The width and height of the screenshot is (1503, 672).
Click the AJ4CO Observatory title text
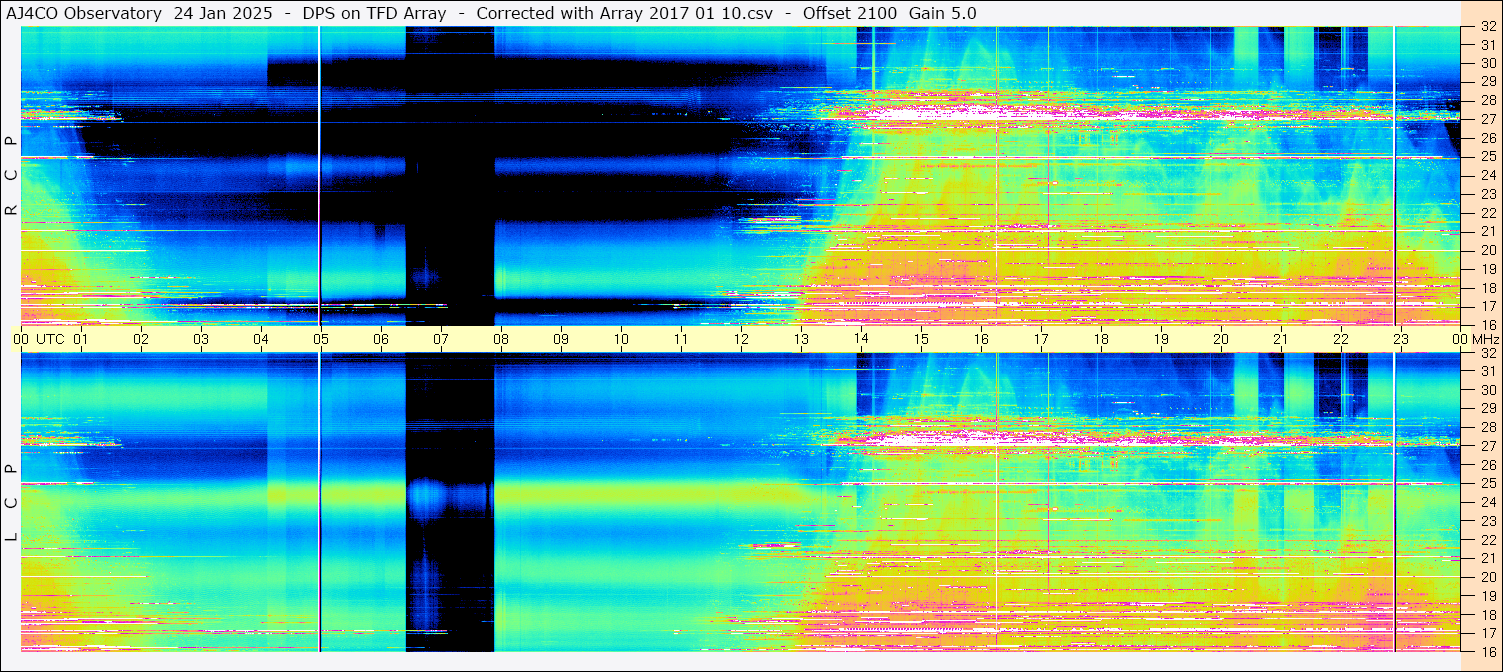[x=83, y=13]
